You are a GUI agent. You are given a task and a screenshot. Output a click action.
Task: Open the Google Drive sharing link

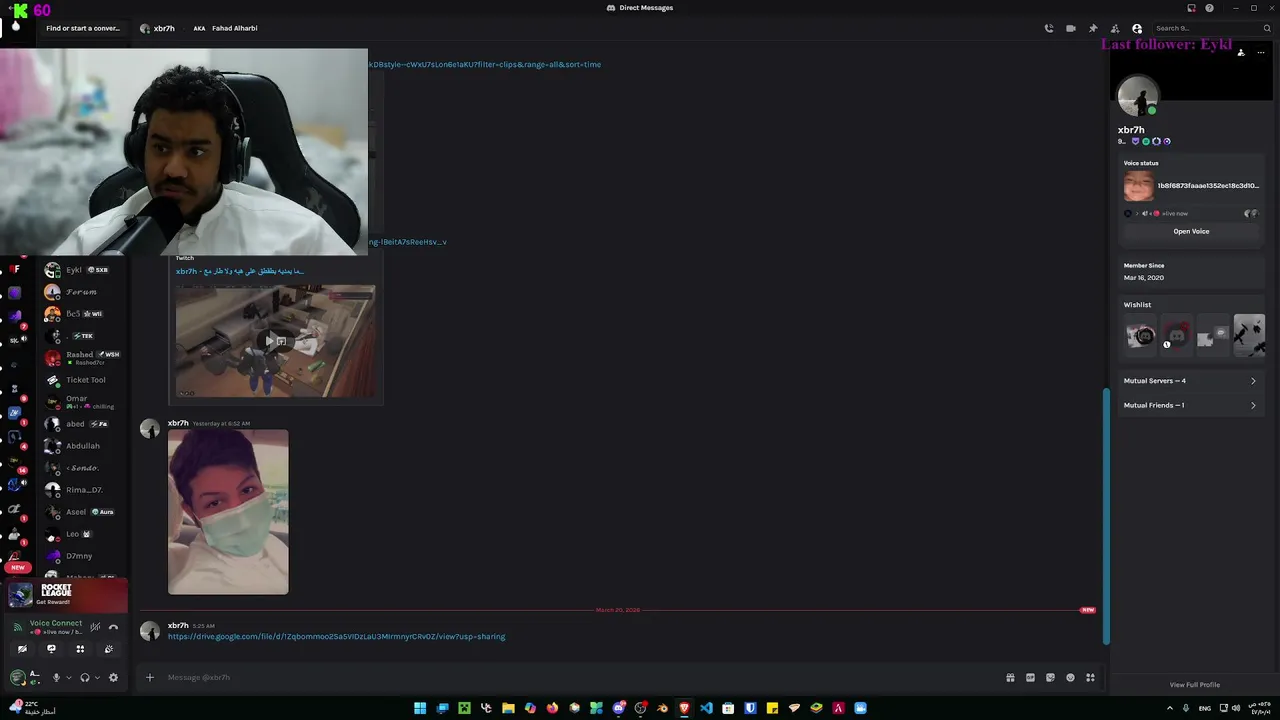point(336,636)
